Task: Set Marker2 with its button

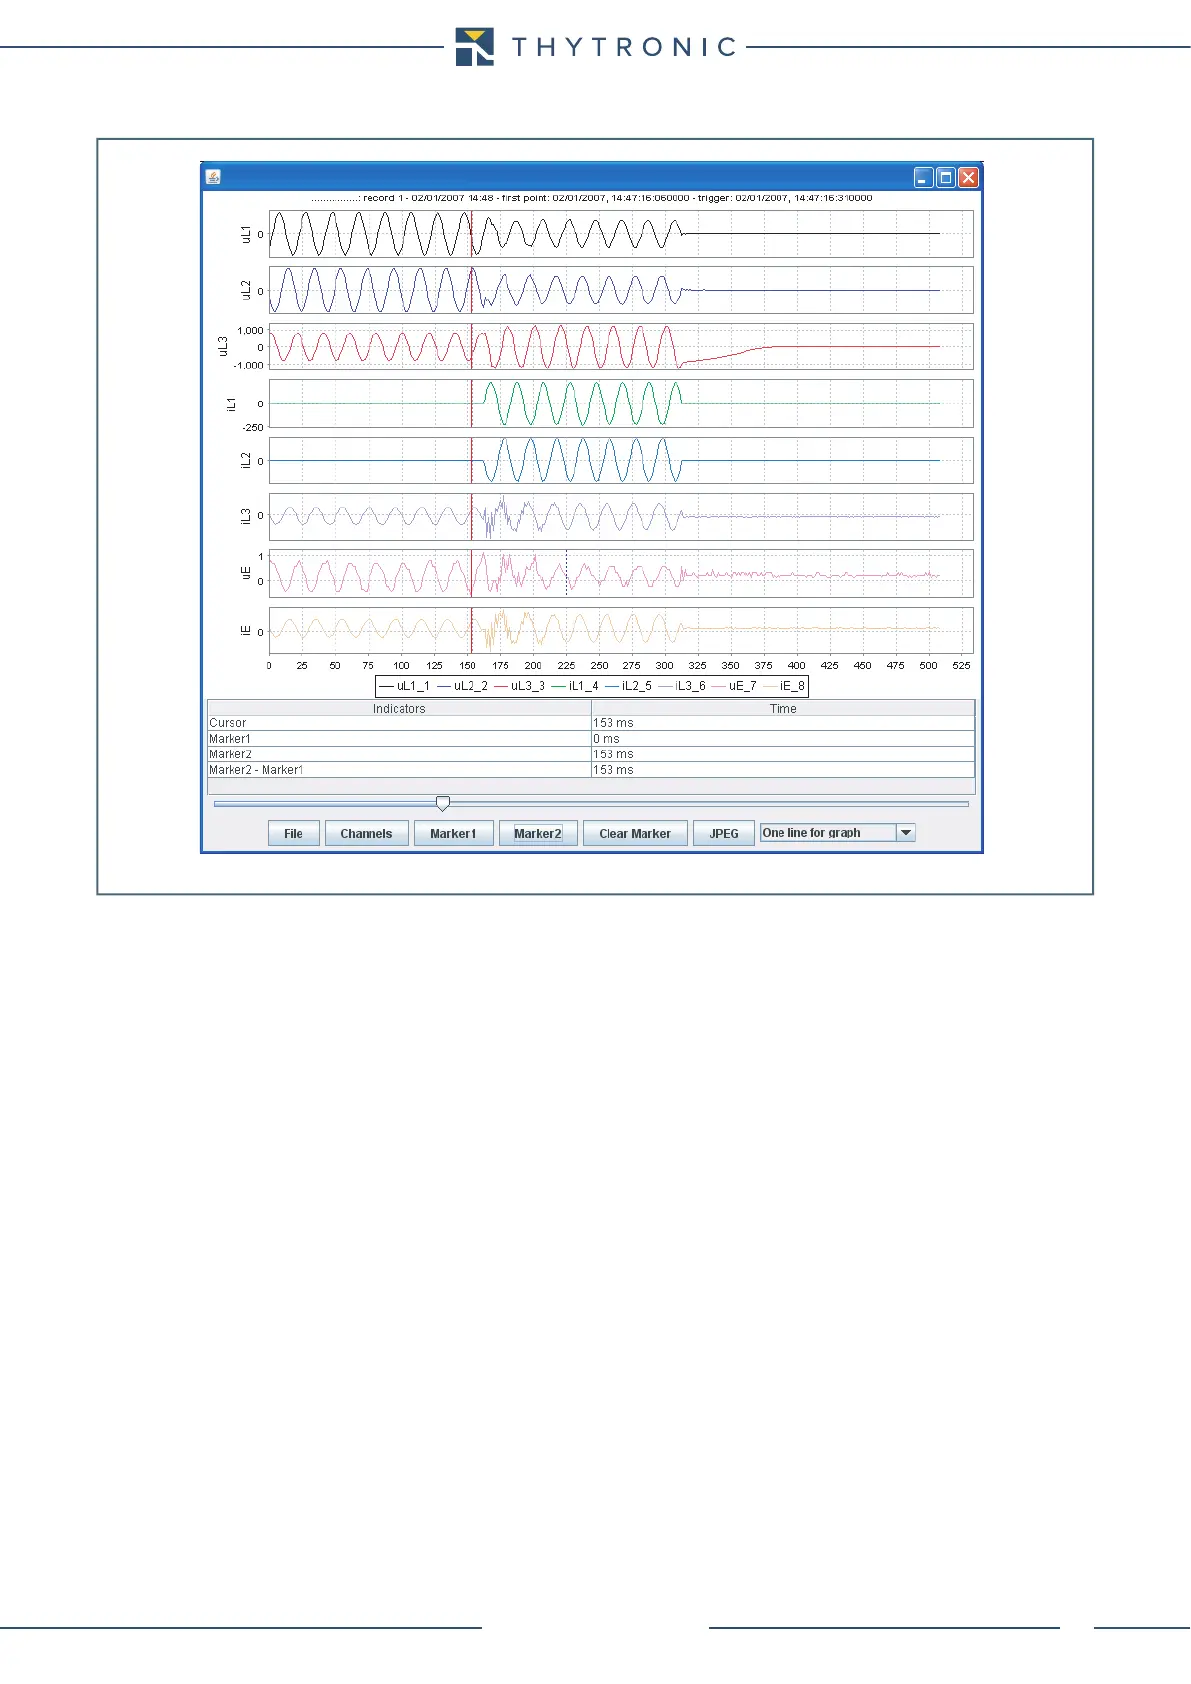Action: click(538, 833)
